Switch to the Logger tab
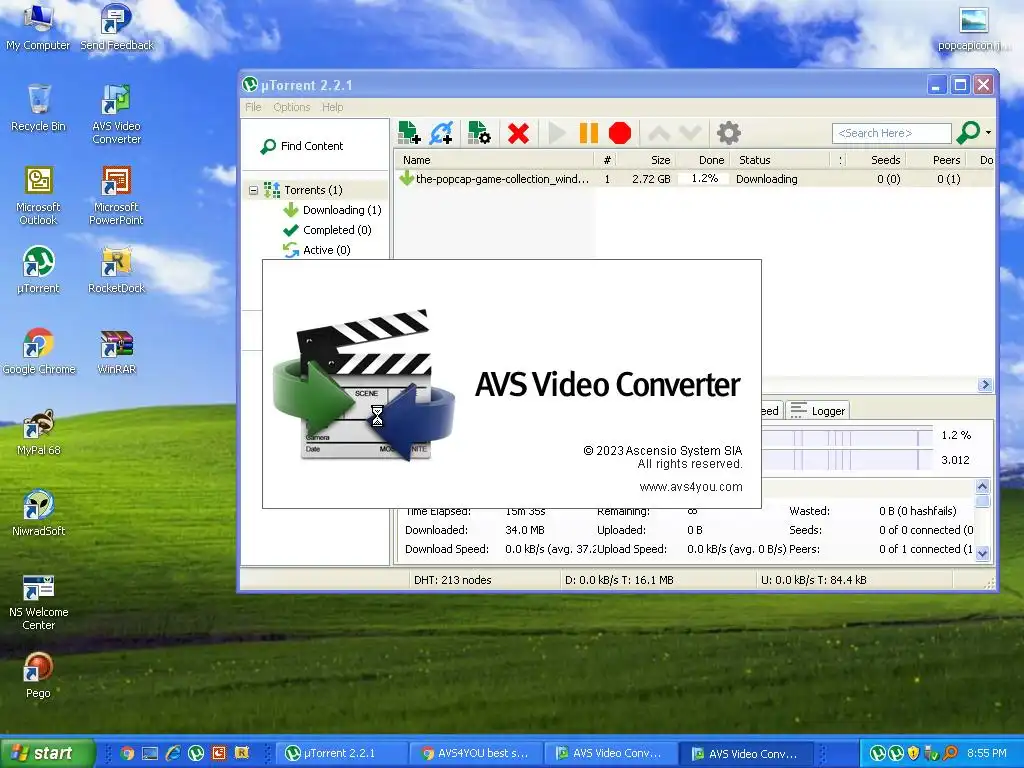 point(818,410)
